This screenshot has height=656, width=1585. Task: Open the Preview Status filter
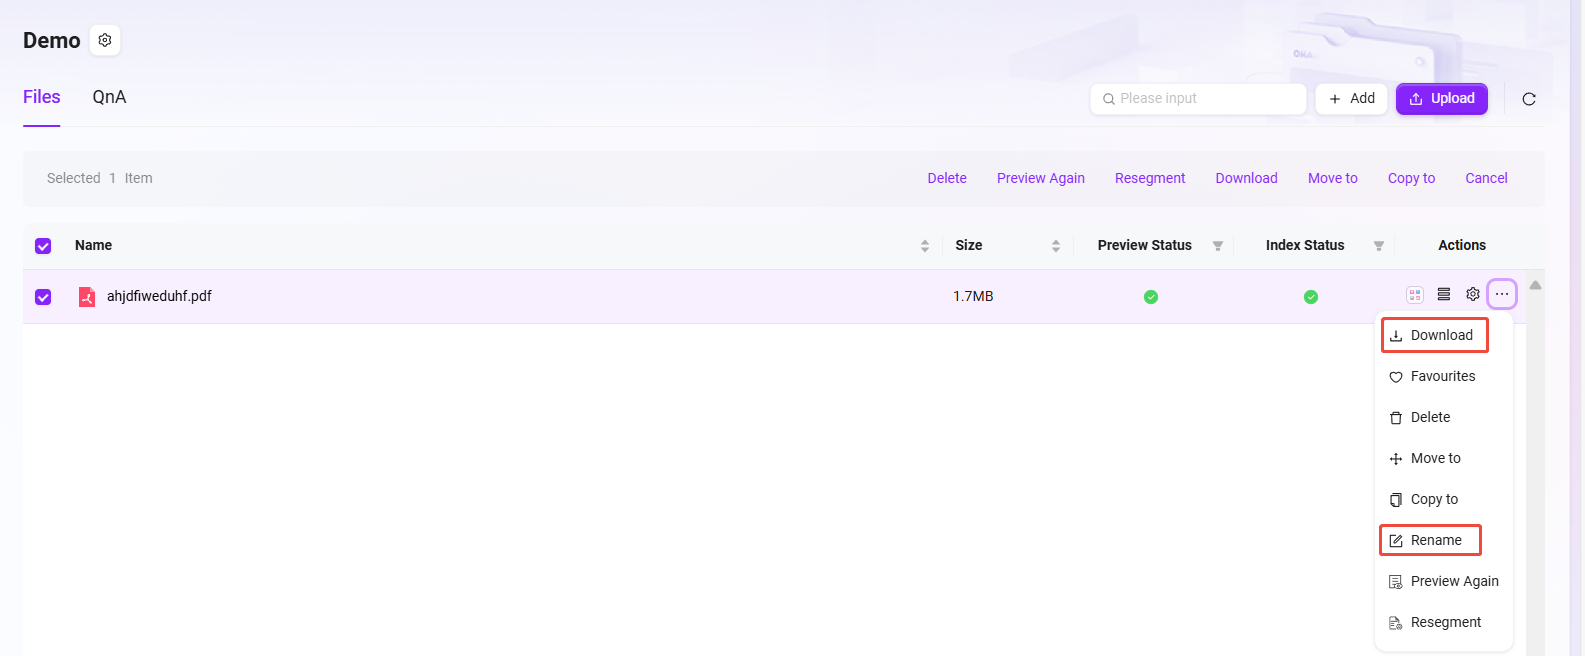pyautogui.click(x=1217, y=246)
